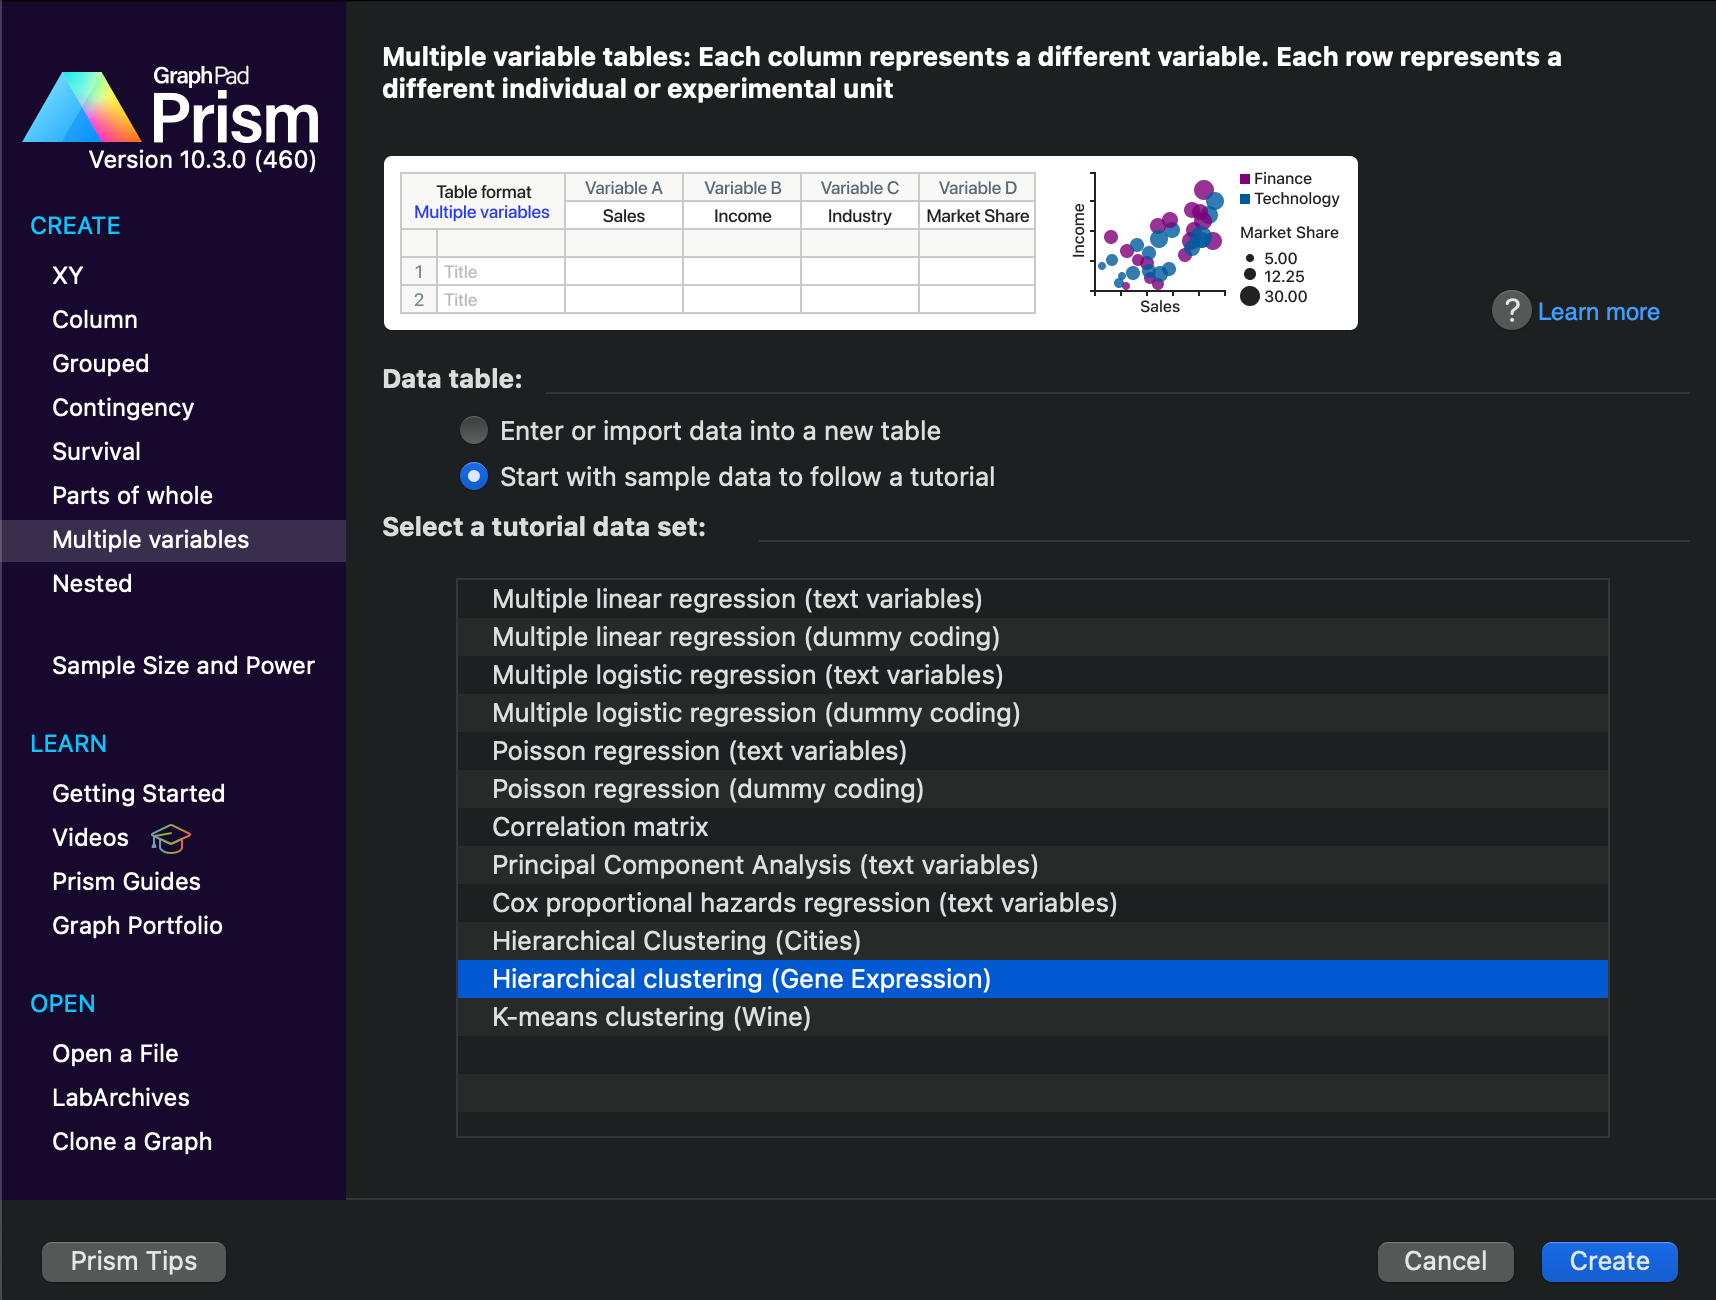
Task: Choose the Survival table type
Action: [96, 452]
